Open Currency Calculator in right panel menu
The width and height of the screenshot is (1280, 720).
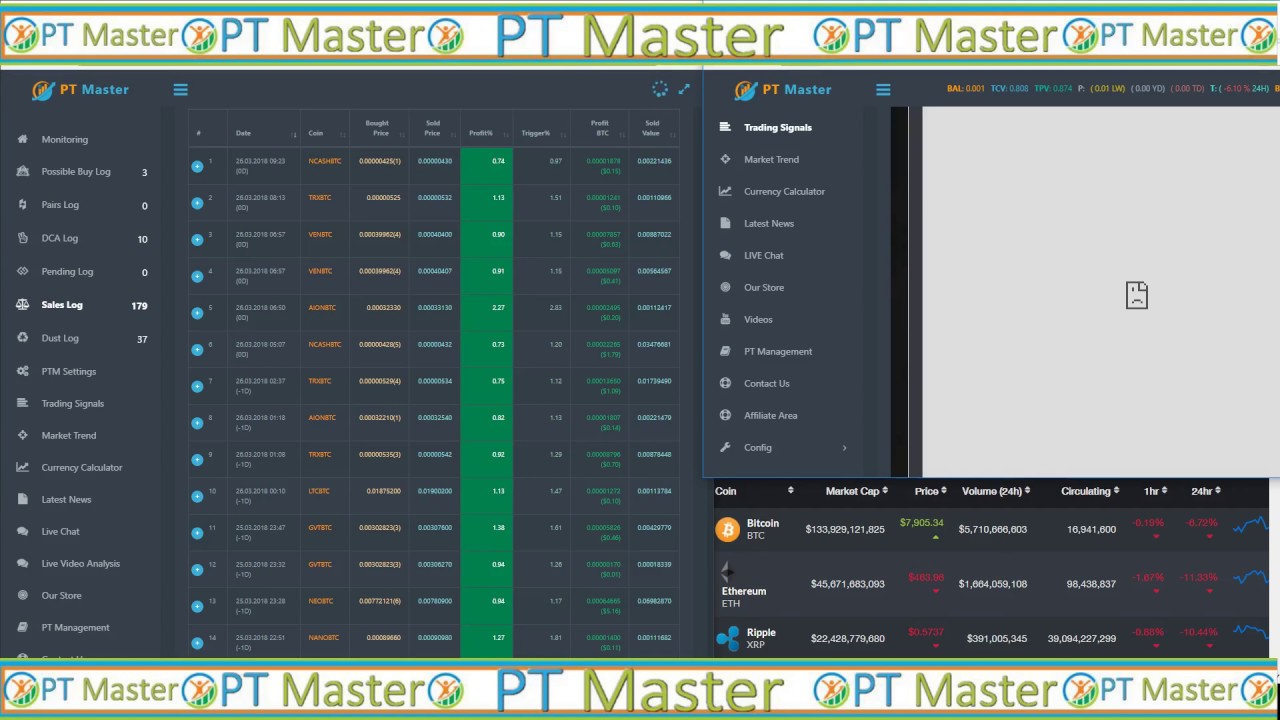point(784,191)
